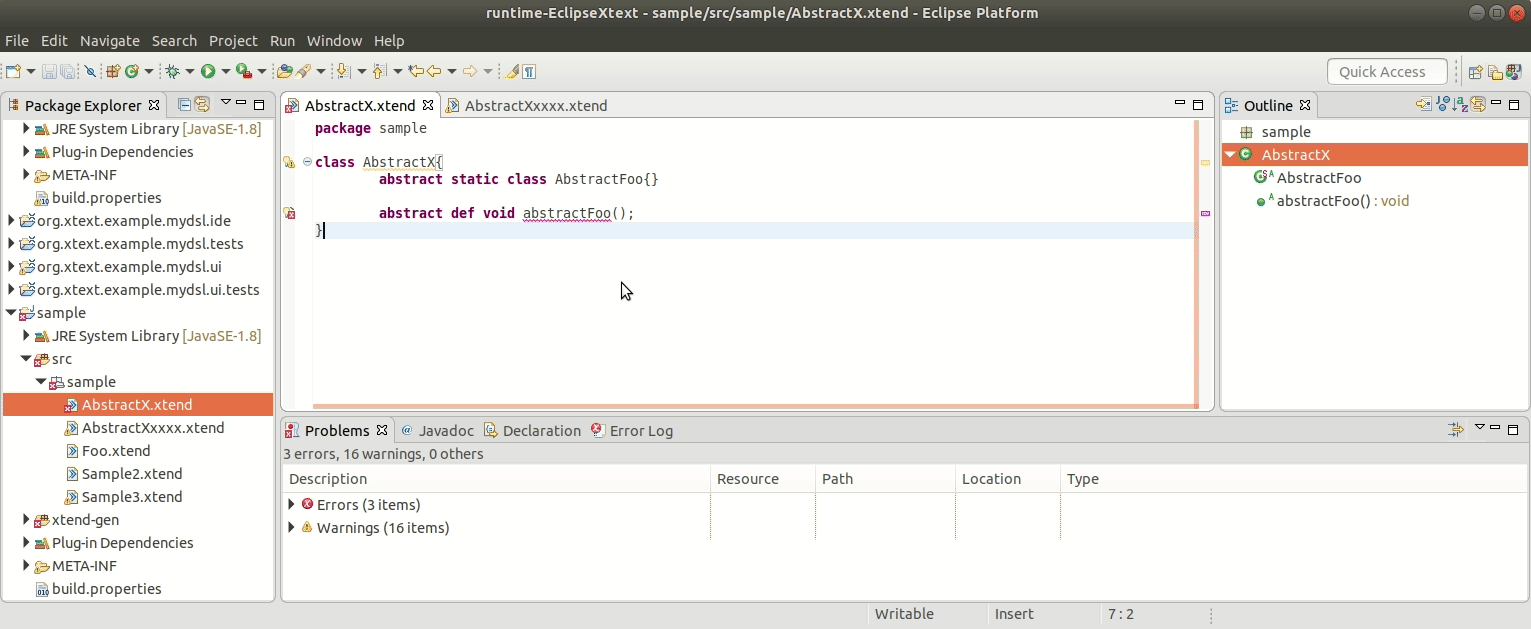Select AbstractFoo class in Outline

[1319, 178]
